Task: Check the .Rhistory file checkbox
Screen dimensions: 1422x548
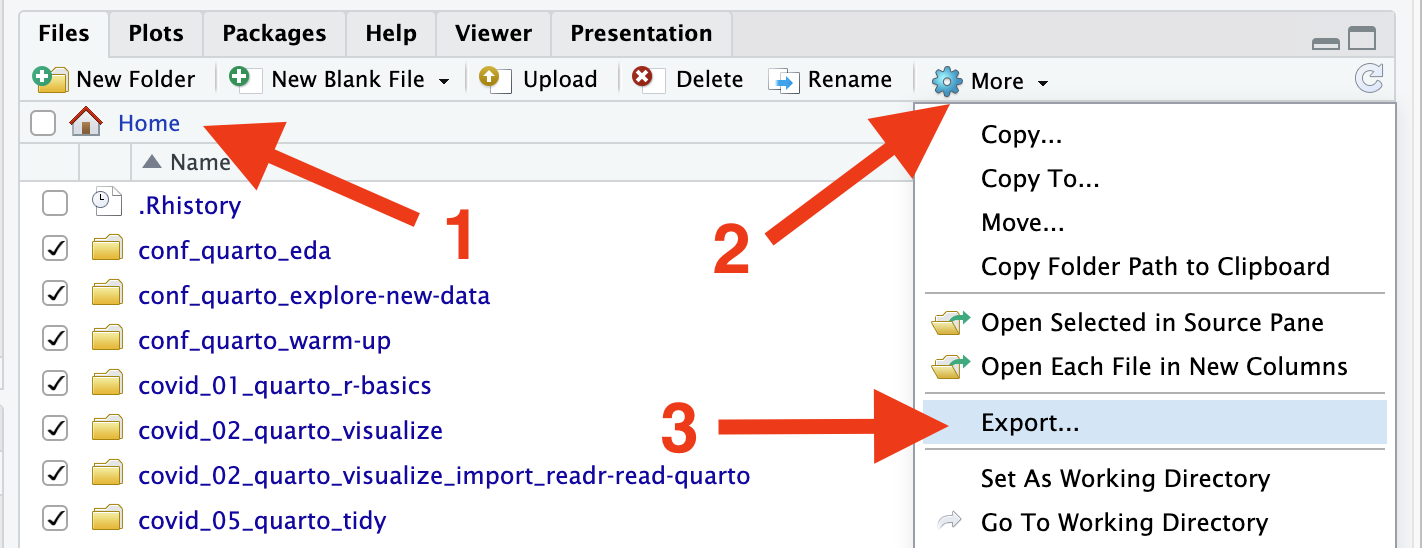Action: 55,204
